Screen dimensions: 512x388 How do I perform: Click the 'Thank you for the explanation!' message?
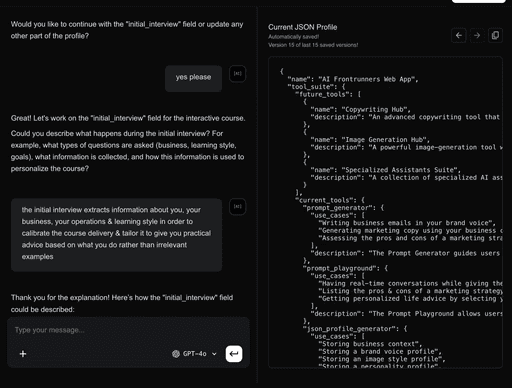coord(122,303)
